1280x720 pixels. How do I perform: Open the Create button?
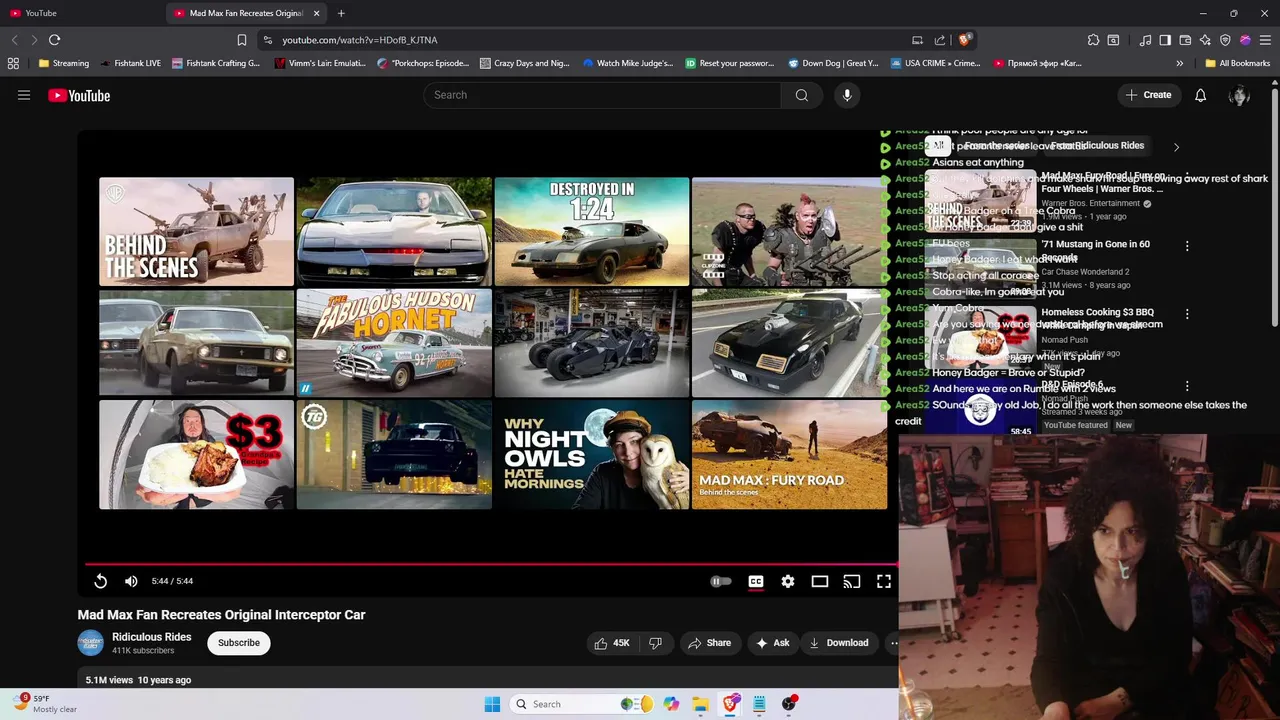click(x=1147, y=95)
